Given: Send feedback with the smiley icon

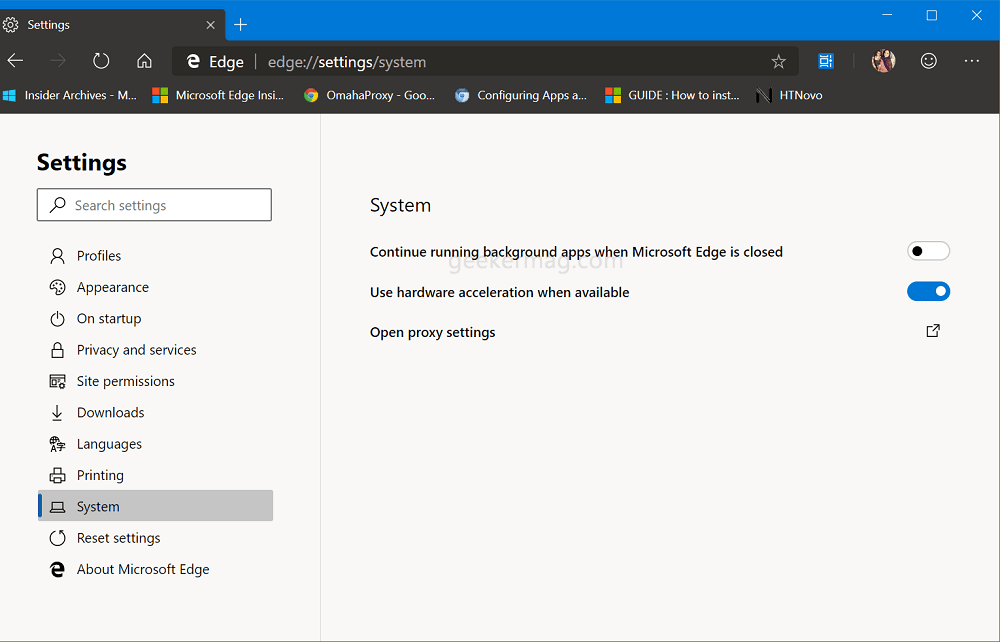Looking at the screenshot, I should [x=929, y=61].
